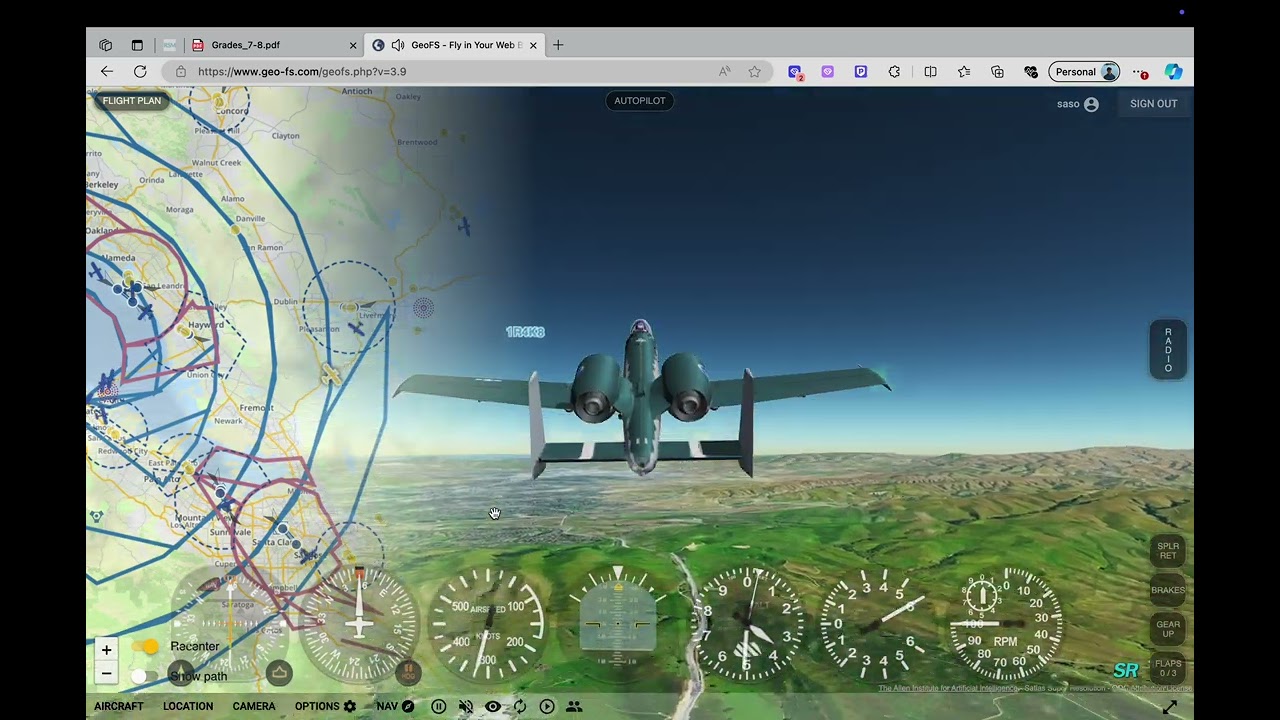View site information lock icon
The image size is (1280, 720).
[x=181, y=72]
